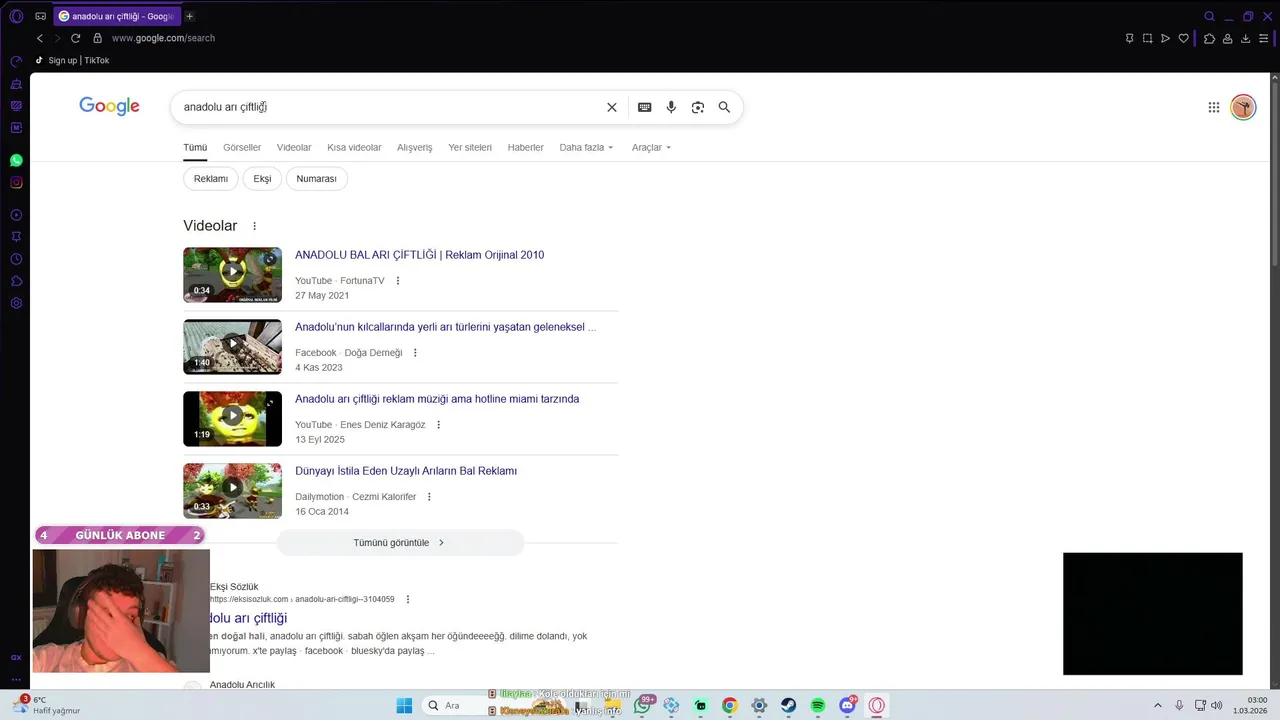Open the Google account profile avatar
This screenshot has width=1280, height=720.
coord(1243,107)
